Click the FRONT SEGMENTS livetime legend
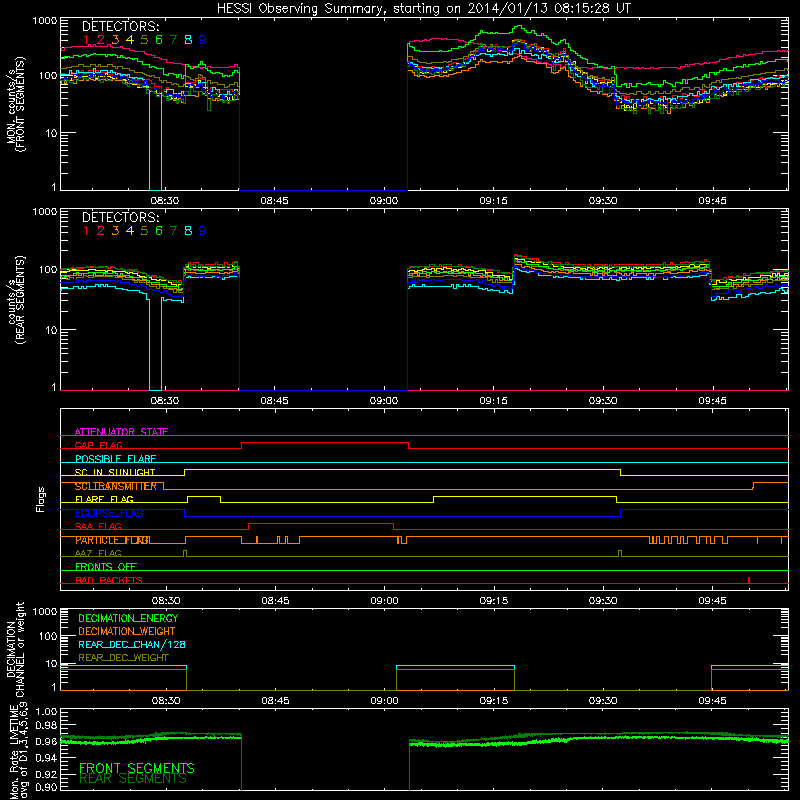800x800 pixels. pyautogui.click(x=137, y=768)
